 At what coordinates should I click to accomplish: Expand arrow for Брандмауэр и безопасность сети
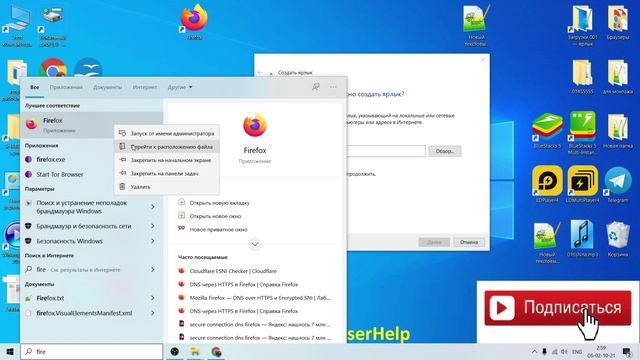click(x=153, y=226)
